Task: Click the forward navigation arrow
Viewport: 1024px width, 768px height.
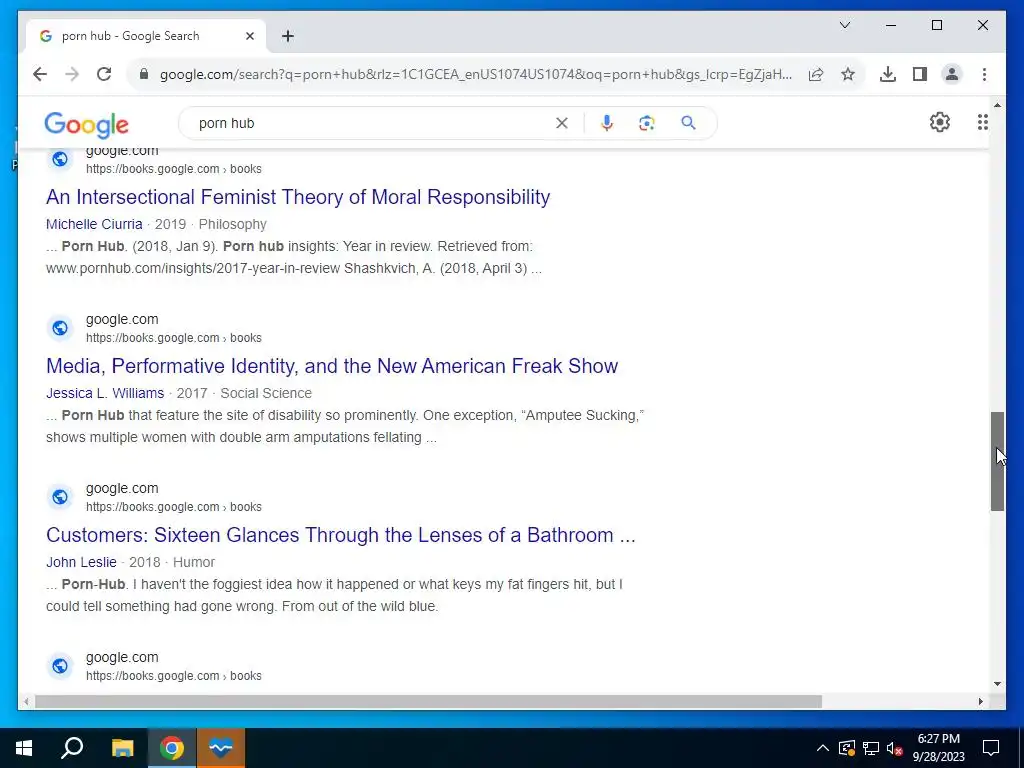Action: pyautogui.click(x=72, y=74)
